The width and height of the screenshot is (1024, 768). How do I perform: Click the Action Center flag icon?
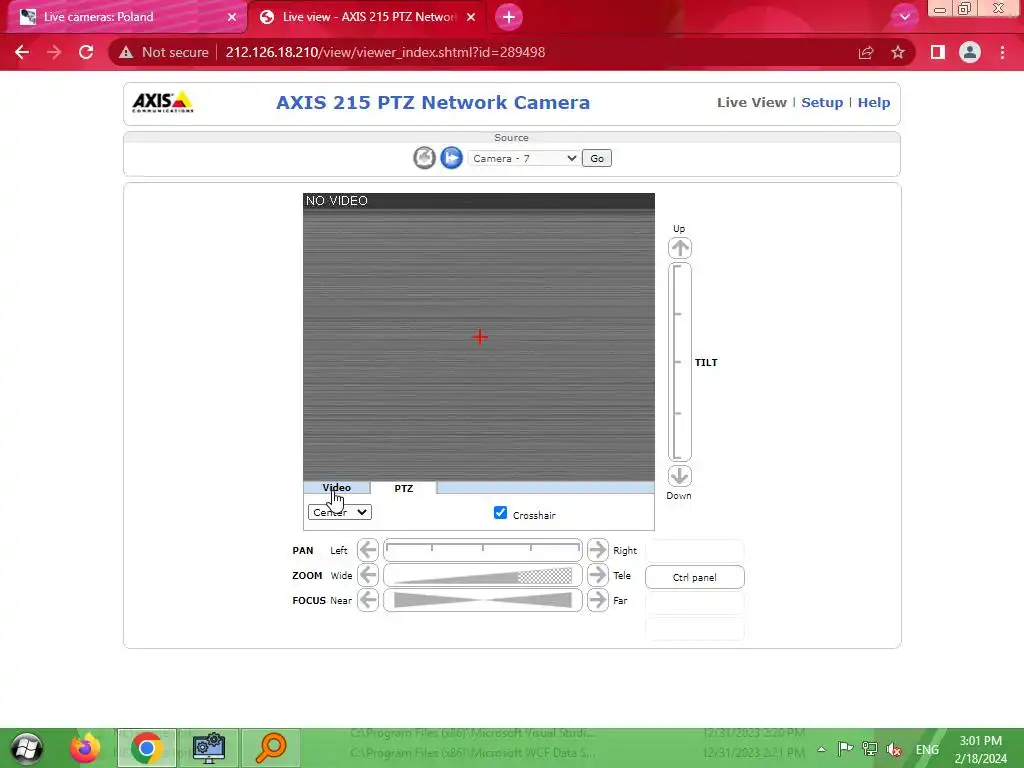(x=845, y=748)
